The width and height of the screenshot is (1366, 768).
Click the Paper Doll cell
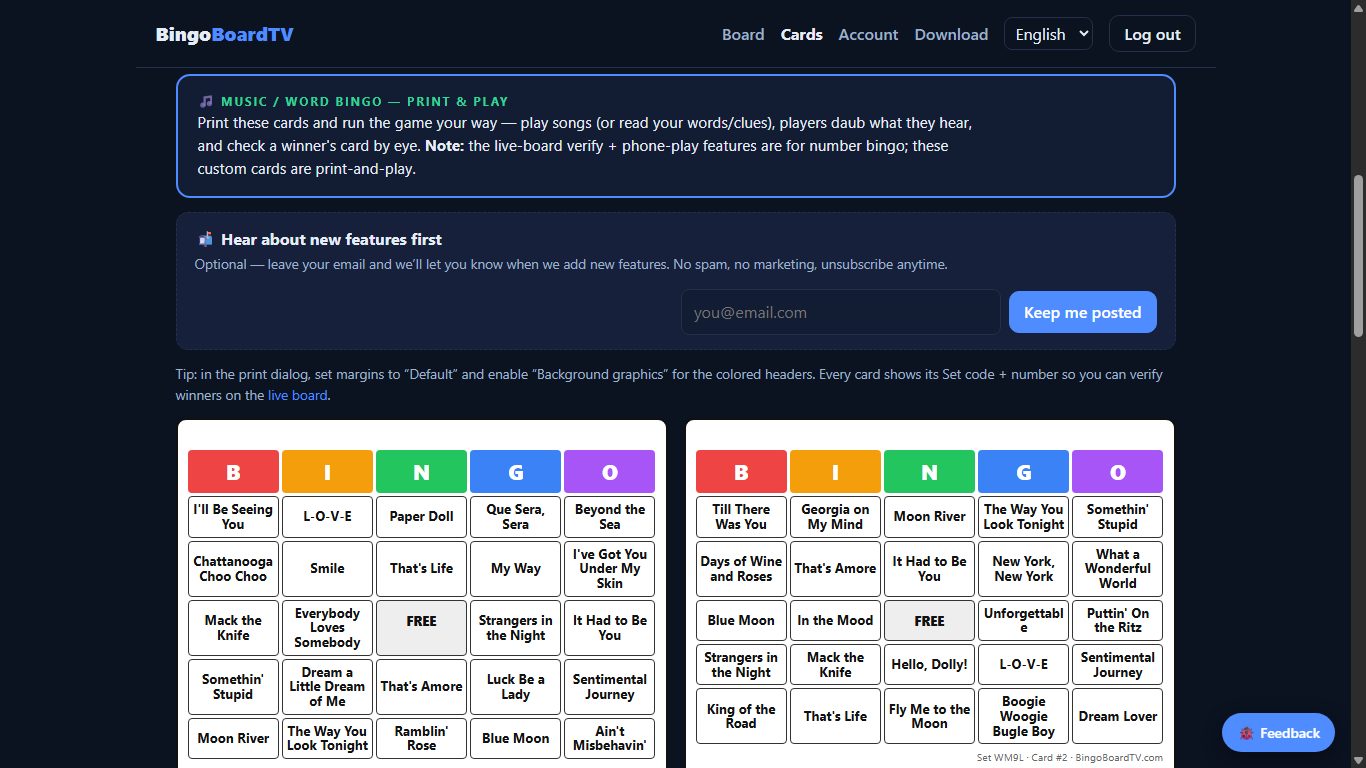[x=421, y=517]
